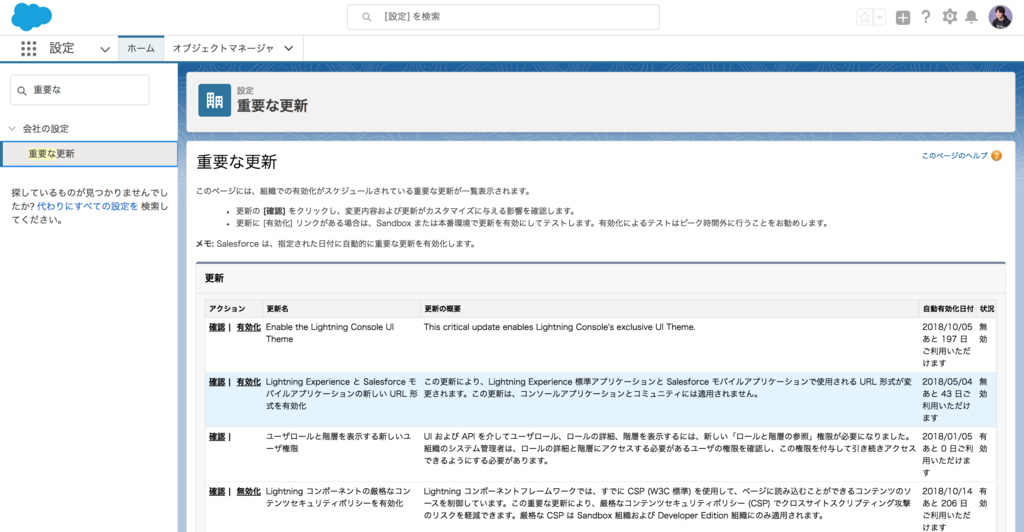Image resolution: width=1024 pixels, height=532 pixels.
Task: Open the App Launcher grid icon
Action: coord(28,48)
